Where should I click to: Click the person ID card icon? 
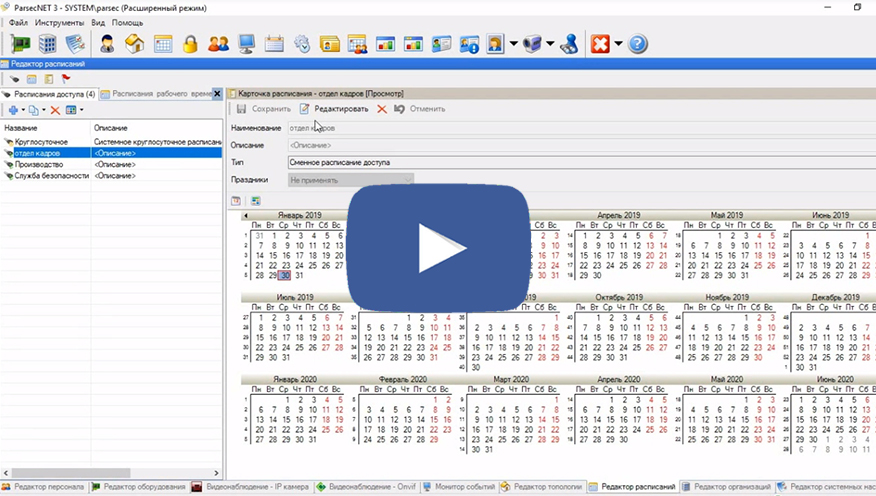(x=441, y=44)
